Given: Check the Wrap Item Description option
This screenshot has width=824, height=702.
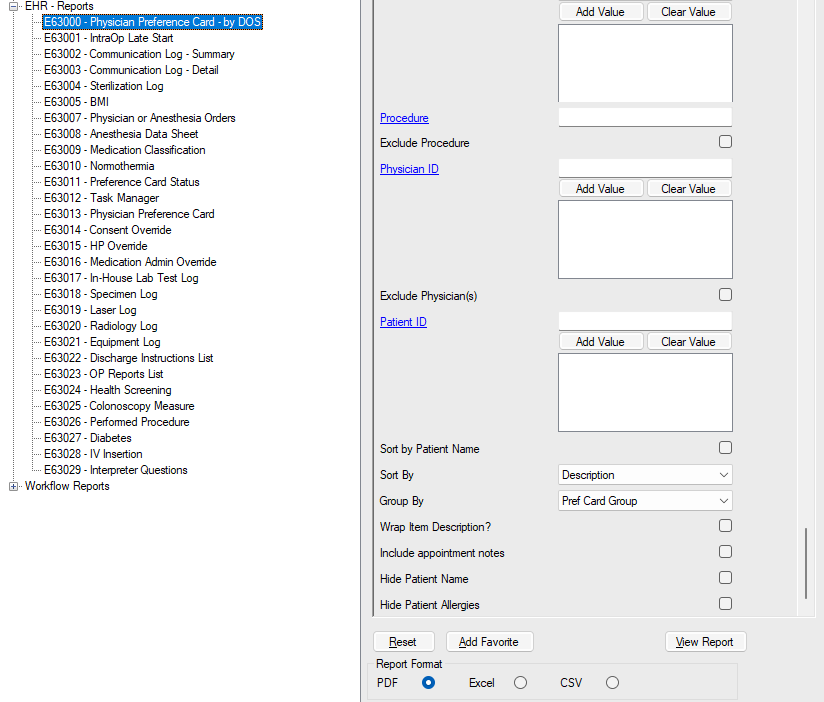Looking at the screenshot, I should pos(725,525).
